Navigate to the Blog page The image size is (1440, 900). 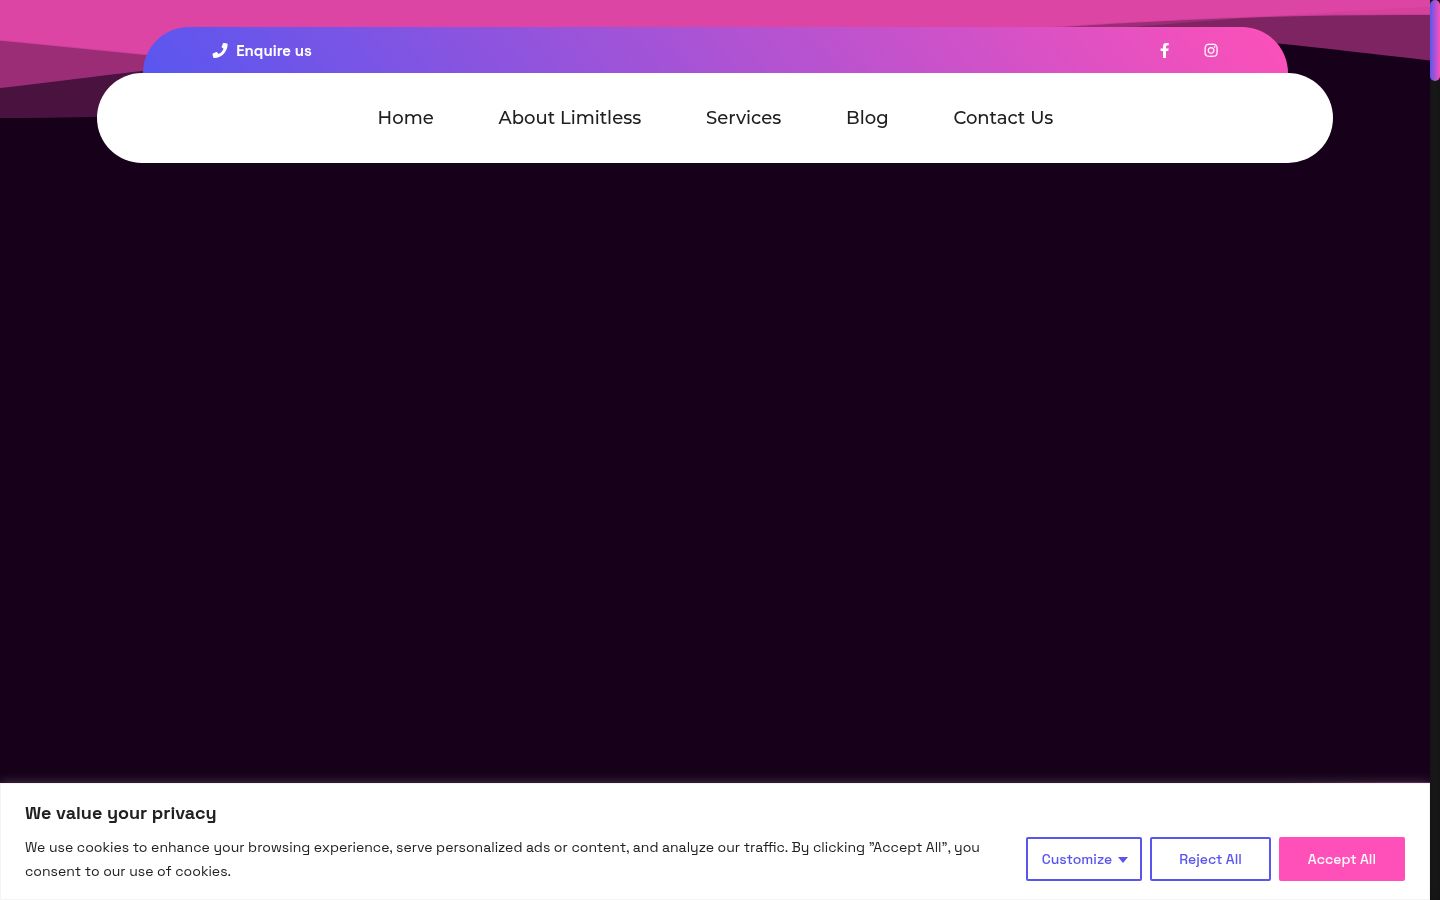coord(867,118)
